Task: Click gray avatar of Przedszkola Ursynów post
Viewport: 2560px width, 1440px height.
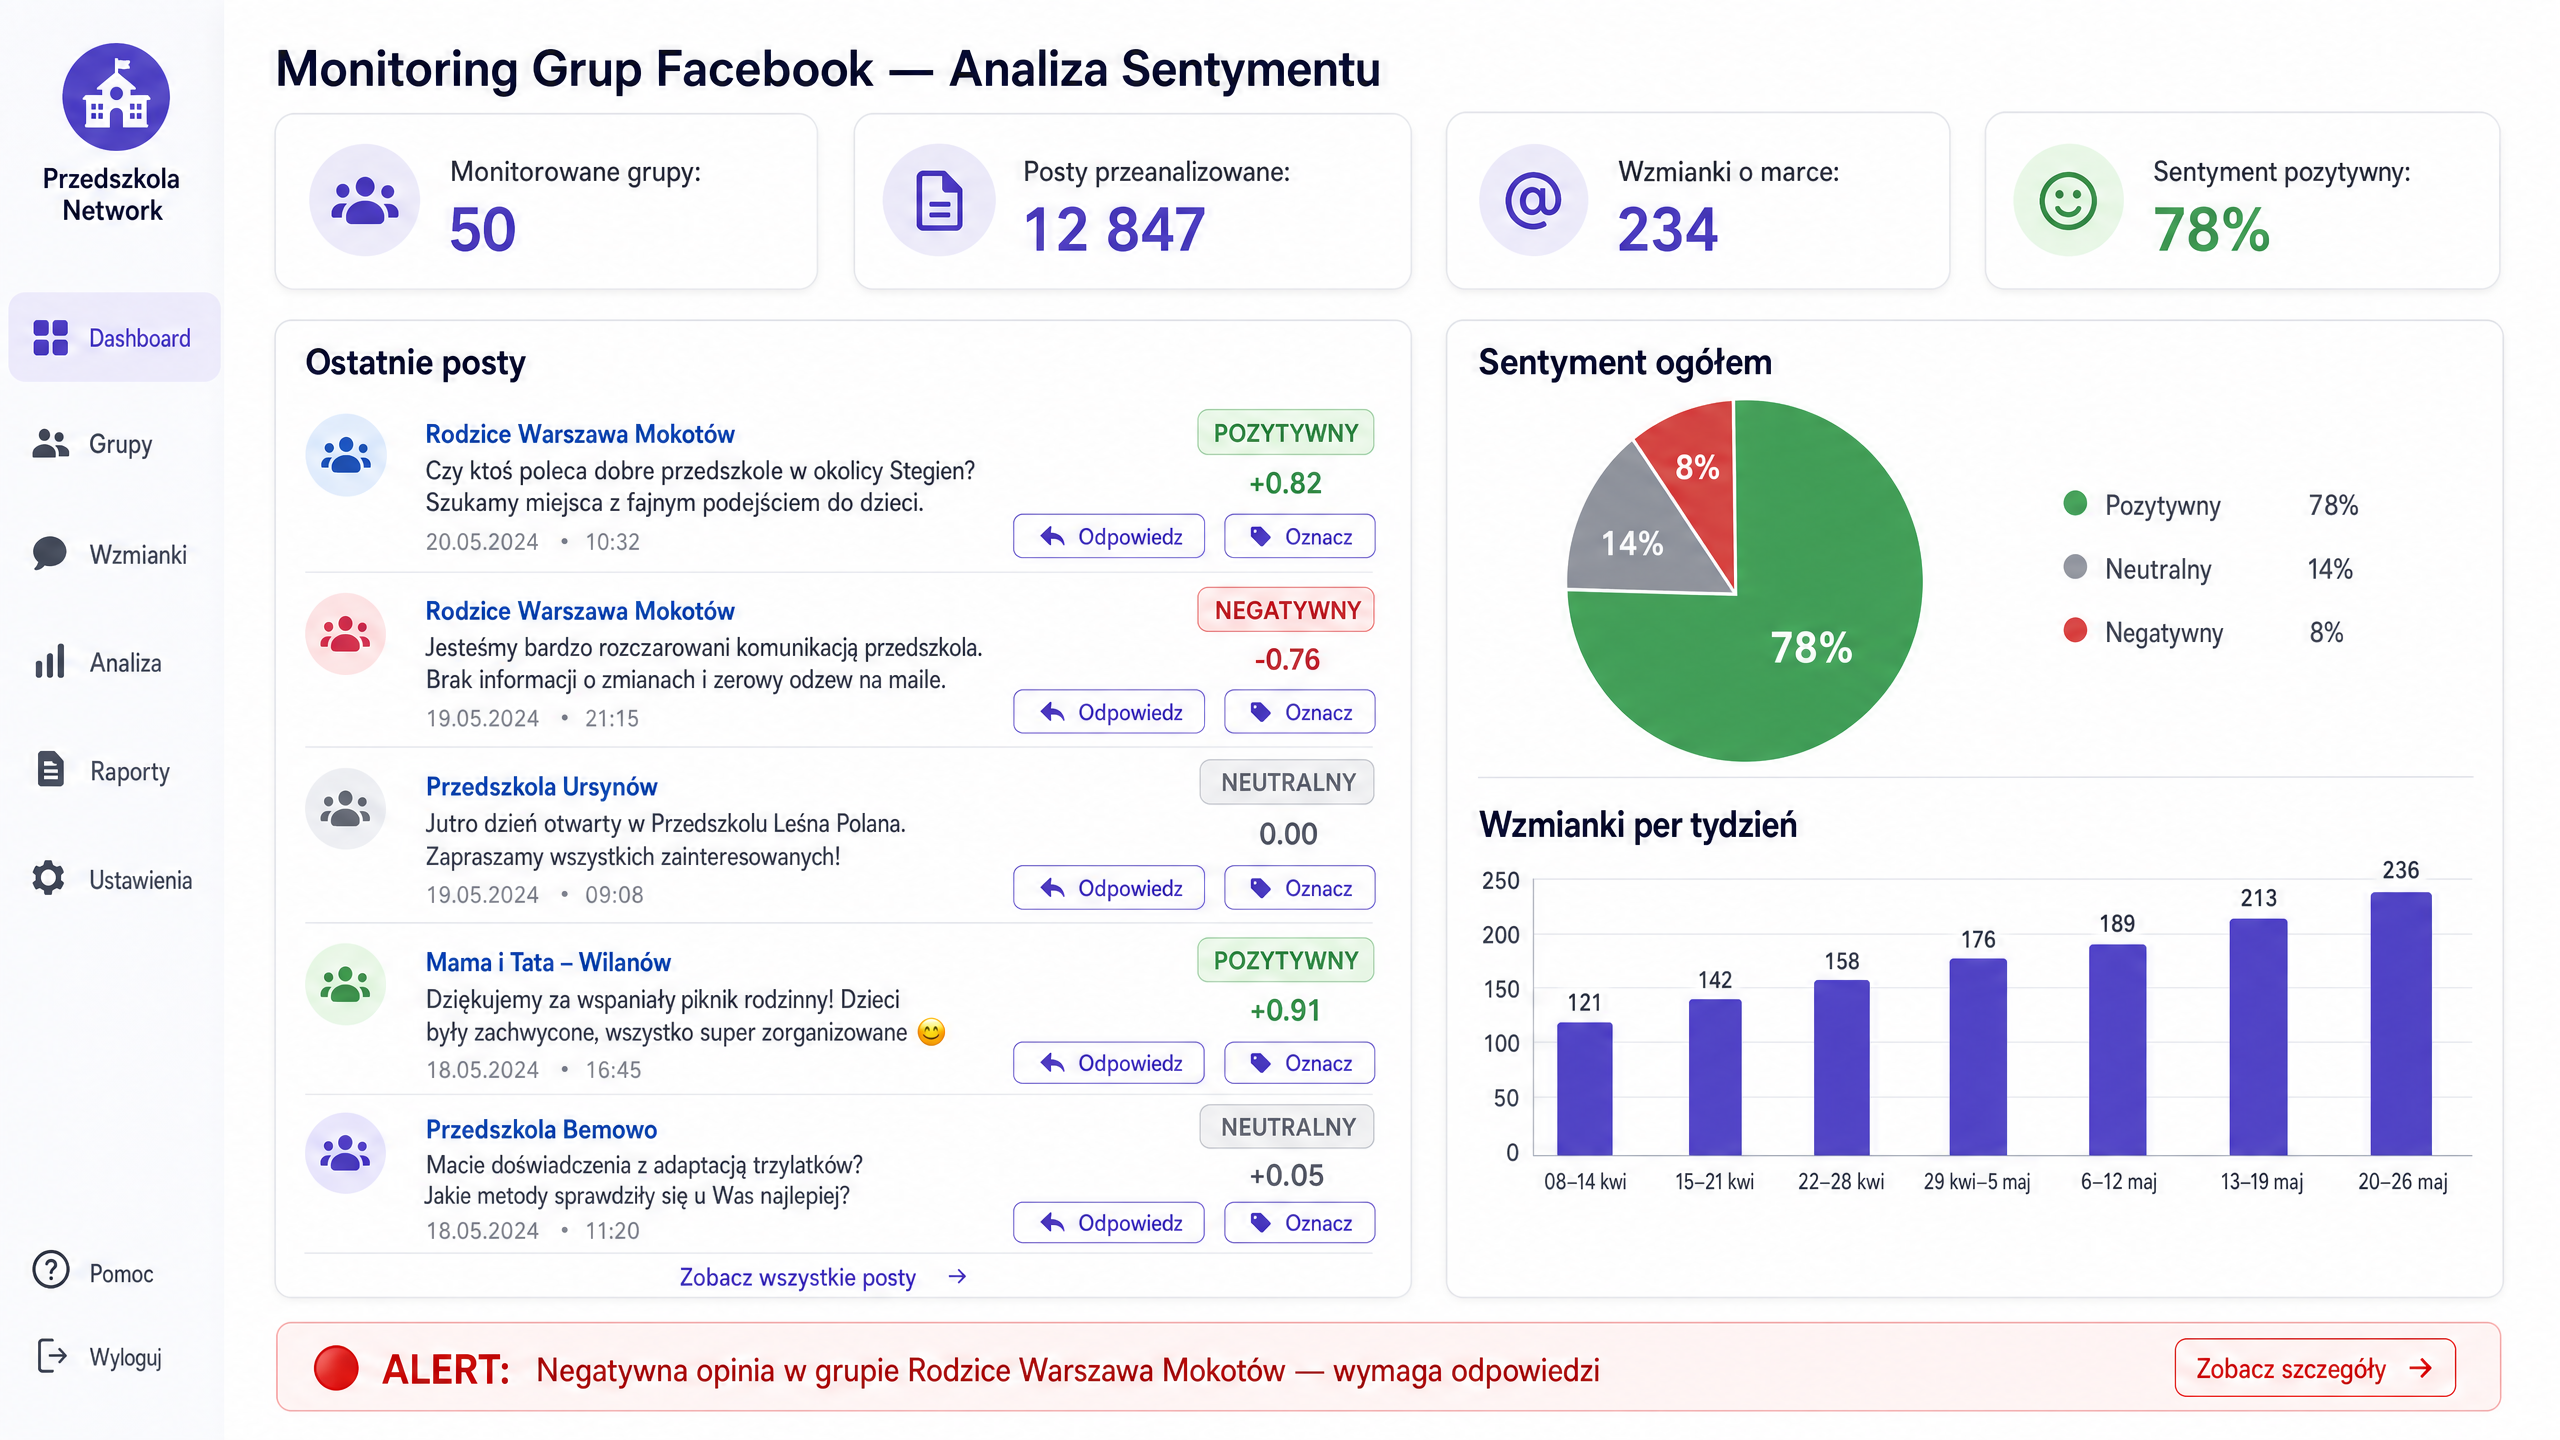Action: tap(346, 809)
